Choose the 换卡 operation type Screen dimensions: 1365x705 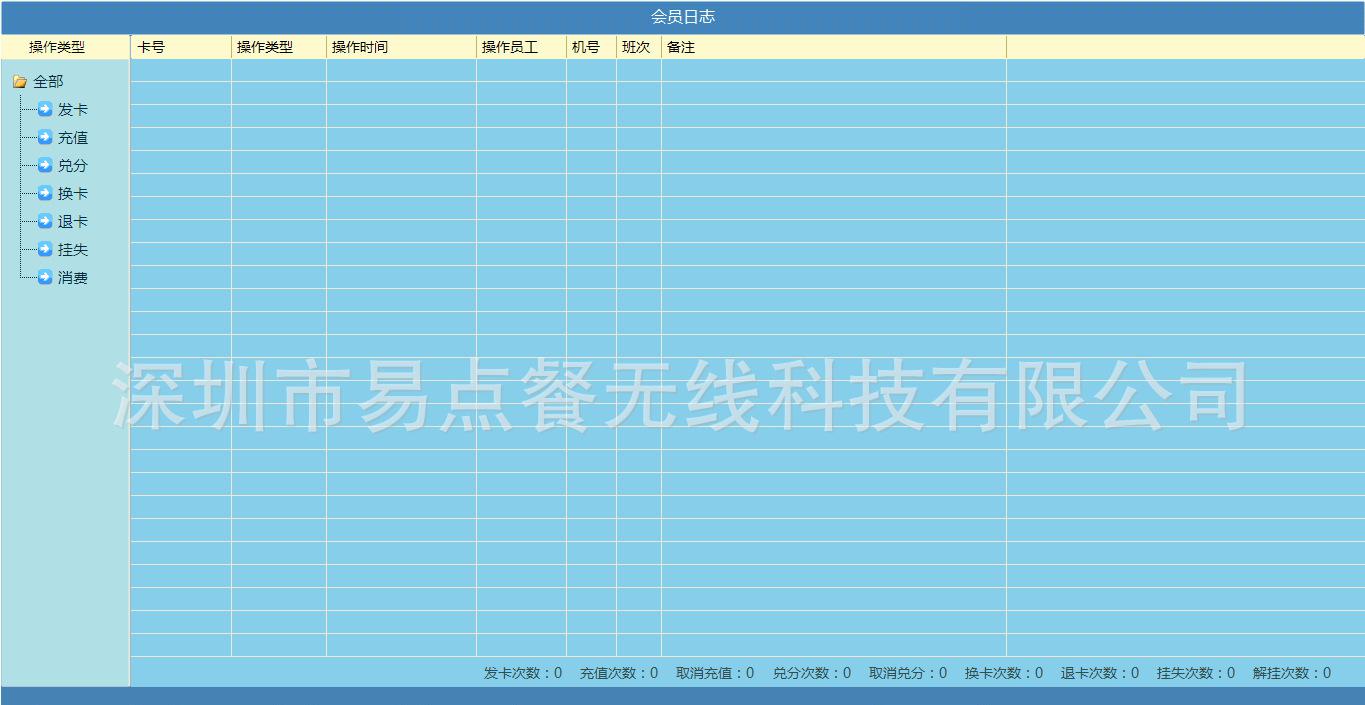[73, 194]
